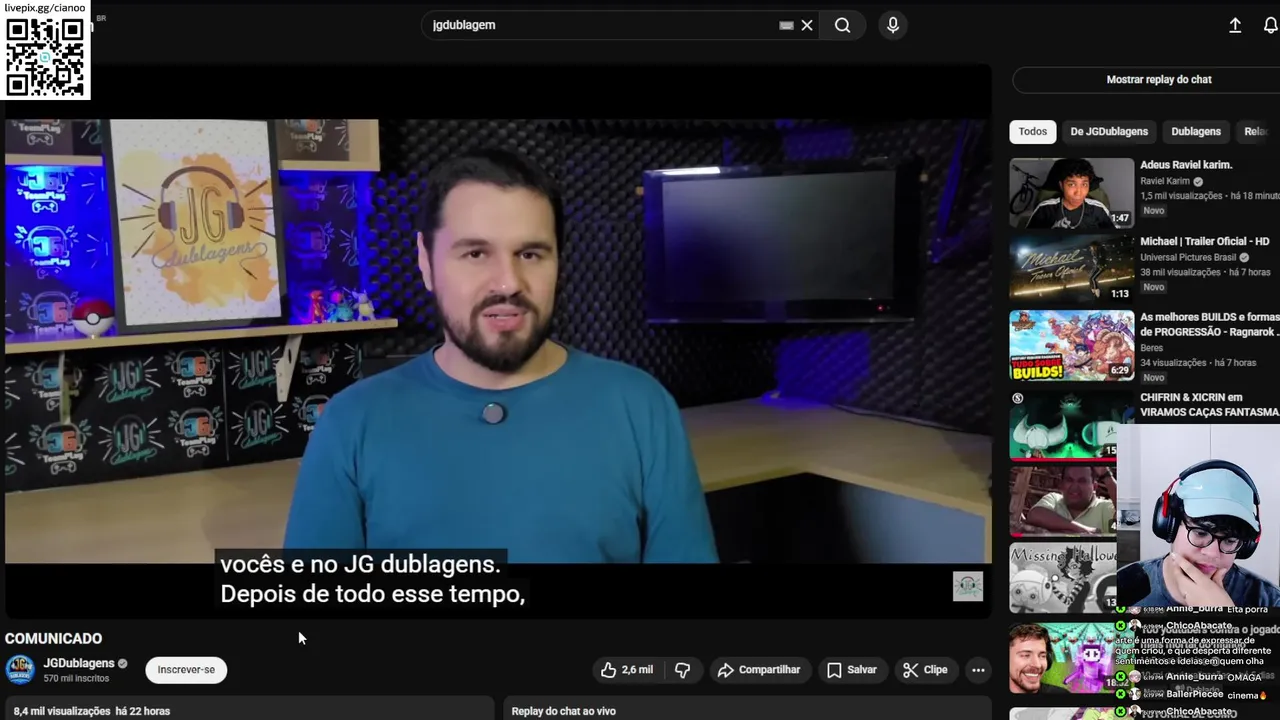Viewport: 1280px width, 720px height.
Task: Select the Dublagens filter chip
Action: pyautogui.click(x=1196, y=131)
